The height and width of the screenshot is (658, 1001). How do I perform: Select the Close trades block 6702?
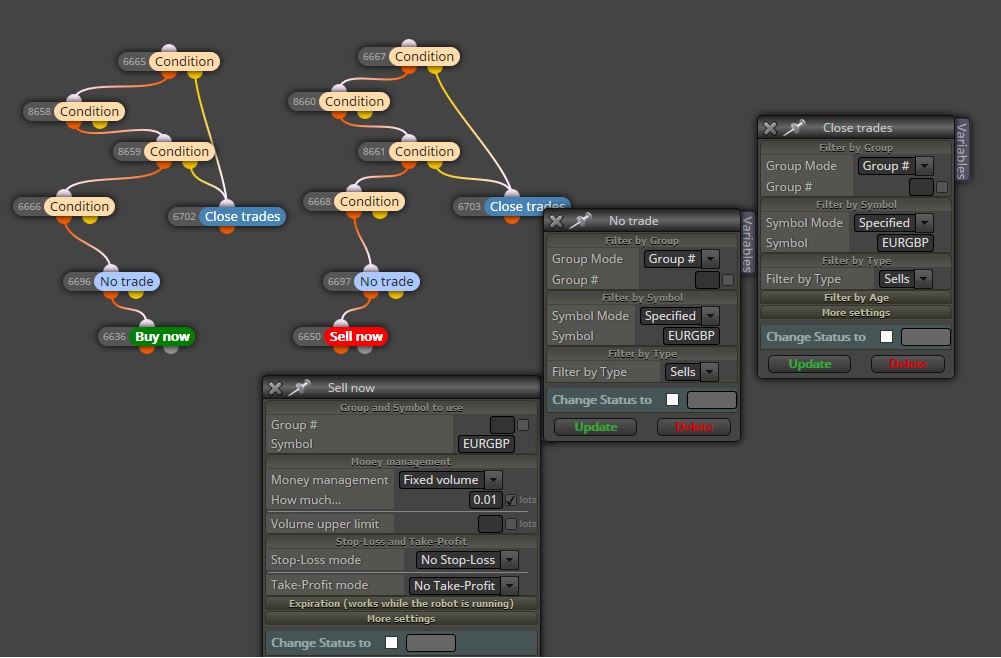tap(243, 216)
